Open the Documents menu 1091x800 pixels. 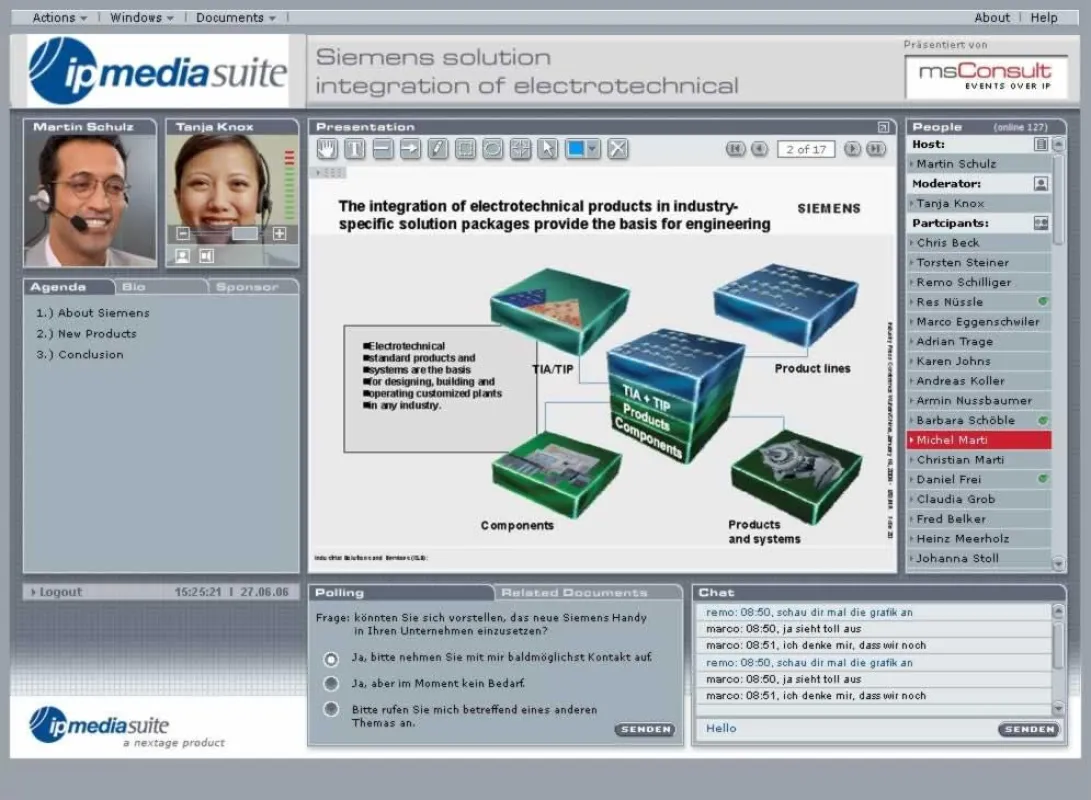[x=236, y=17]
